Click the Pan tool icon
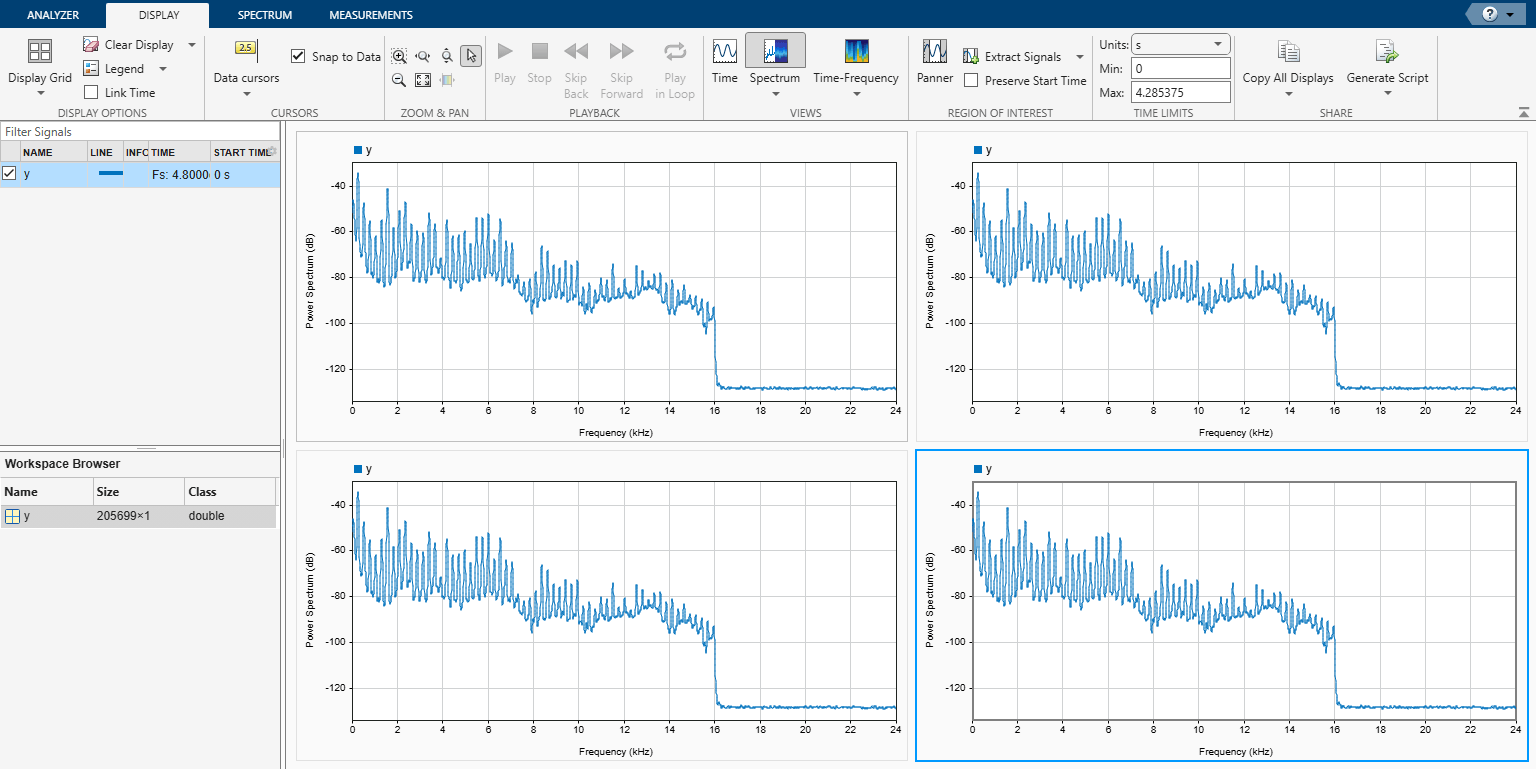The height and width of the screenshot is (769, 1536). coord(447,81)
